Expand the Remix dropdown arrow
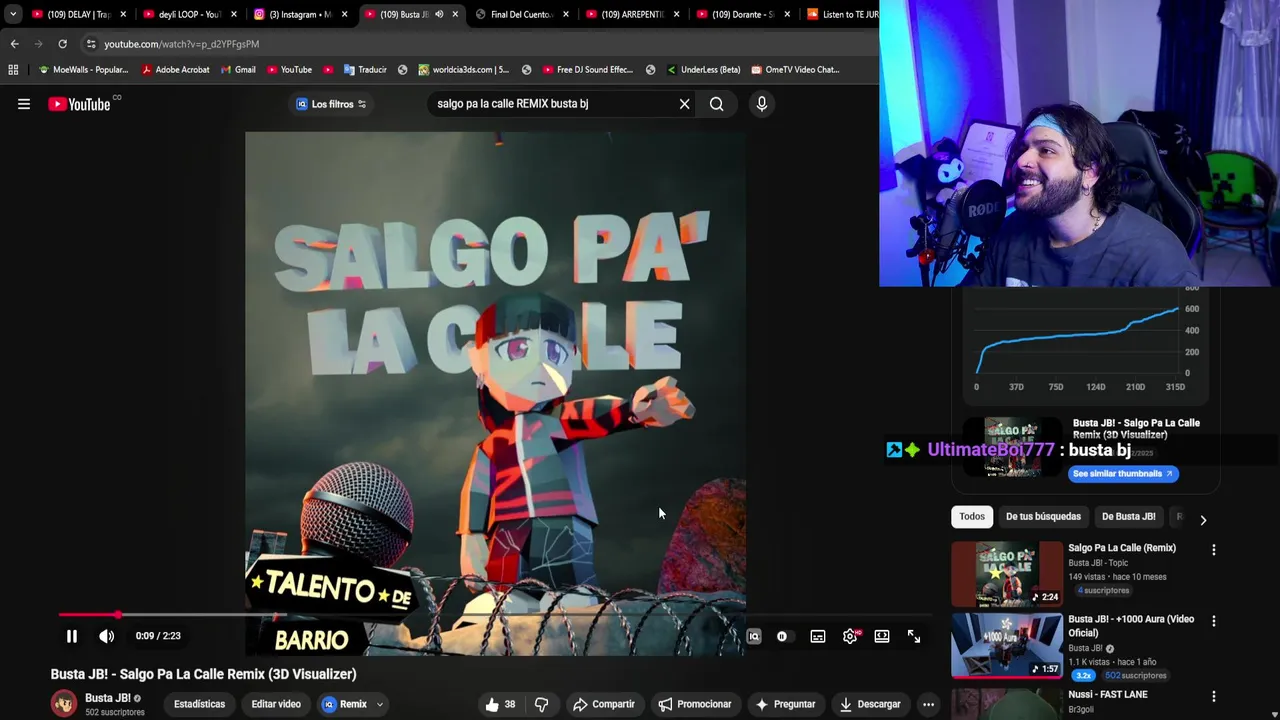Image resolution: width=1280 pixels, height=720 pixels. click(x=380, y=704)
